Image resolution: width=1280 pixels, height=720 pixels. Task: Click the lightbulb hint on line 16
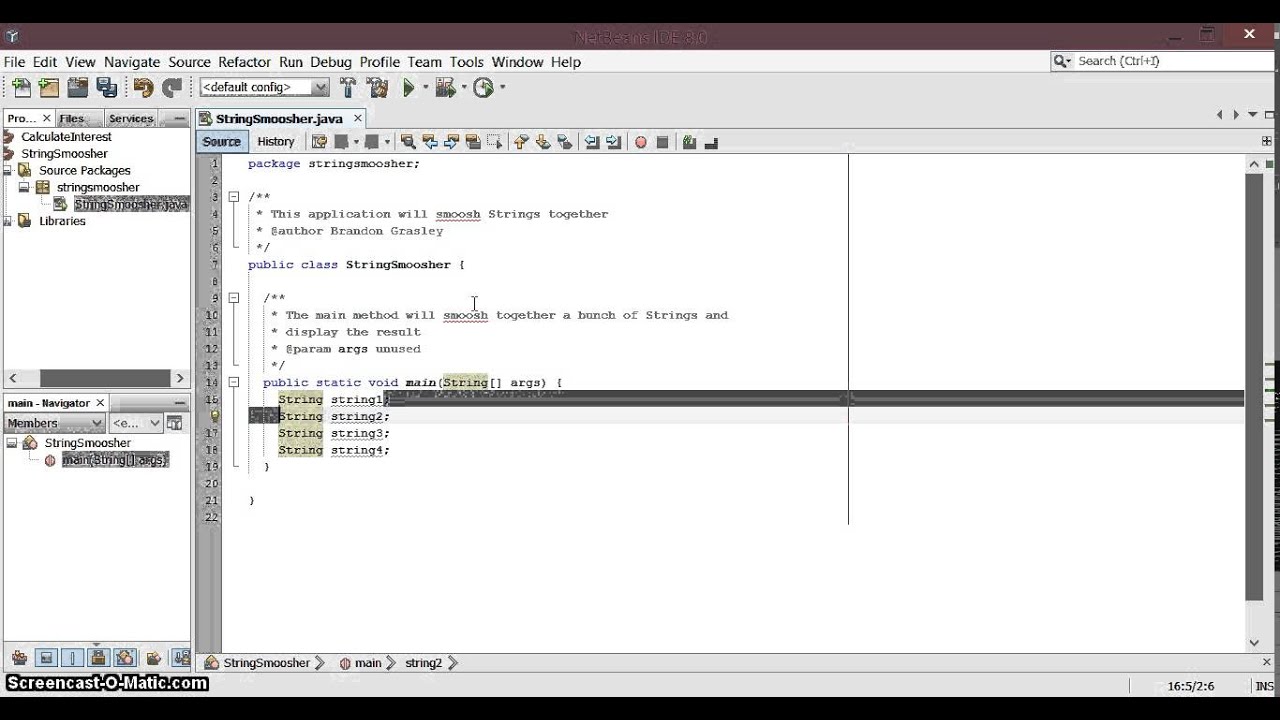point(214,416)
